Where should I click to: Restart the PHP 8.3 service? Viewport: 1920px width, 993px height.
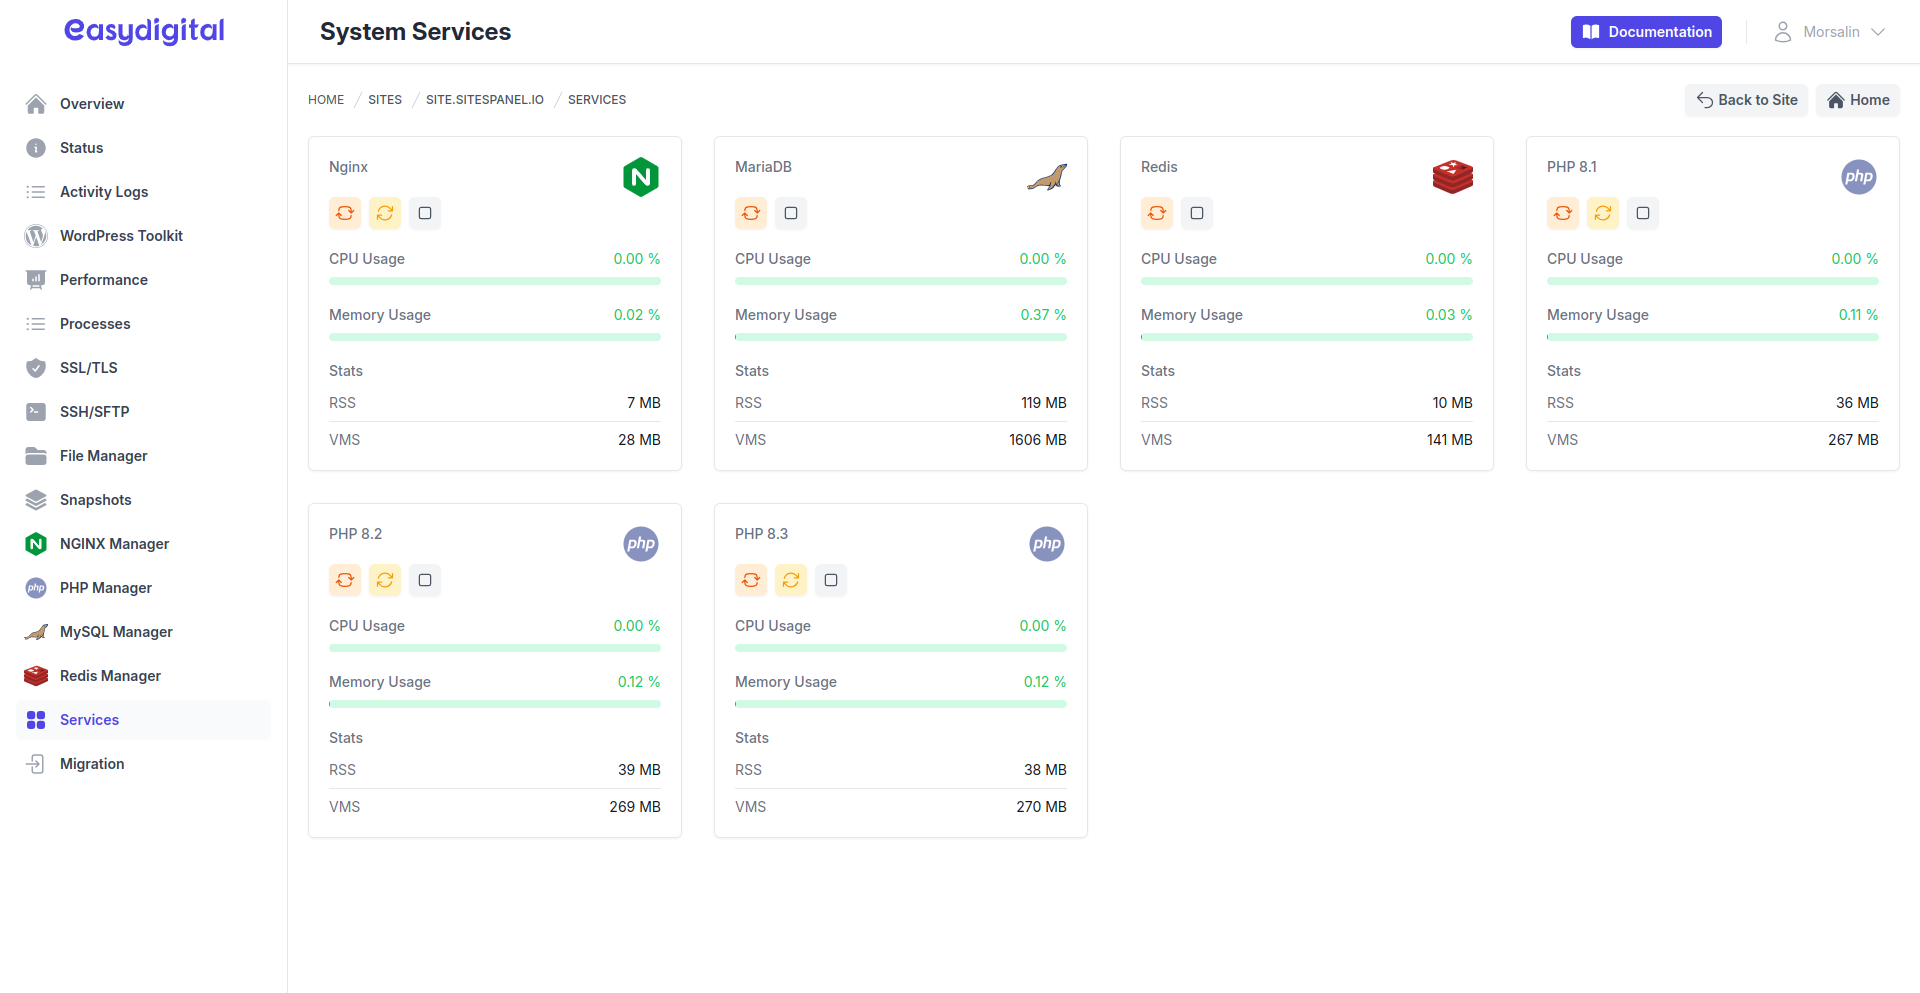[x=751, y=580]
